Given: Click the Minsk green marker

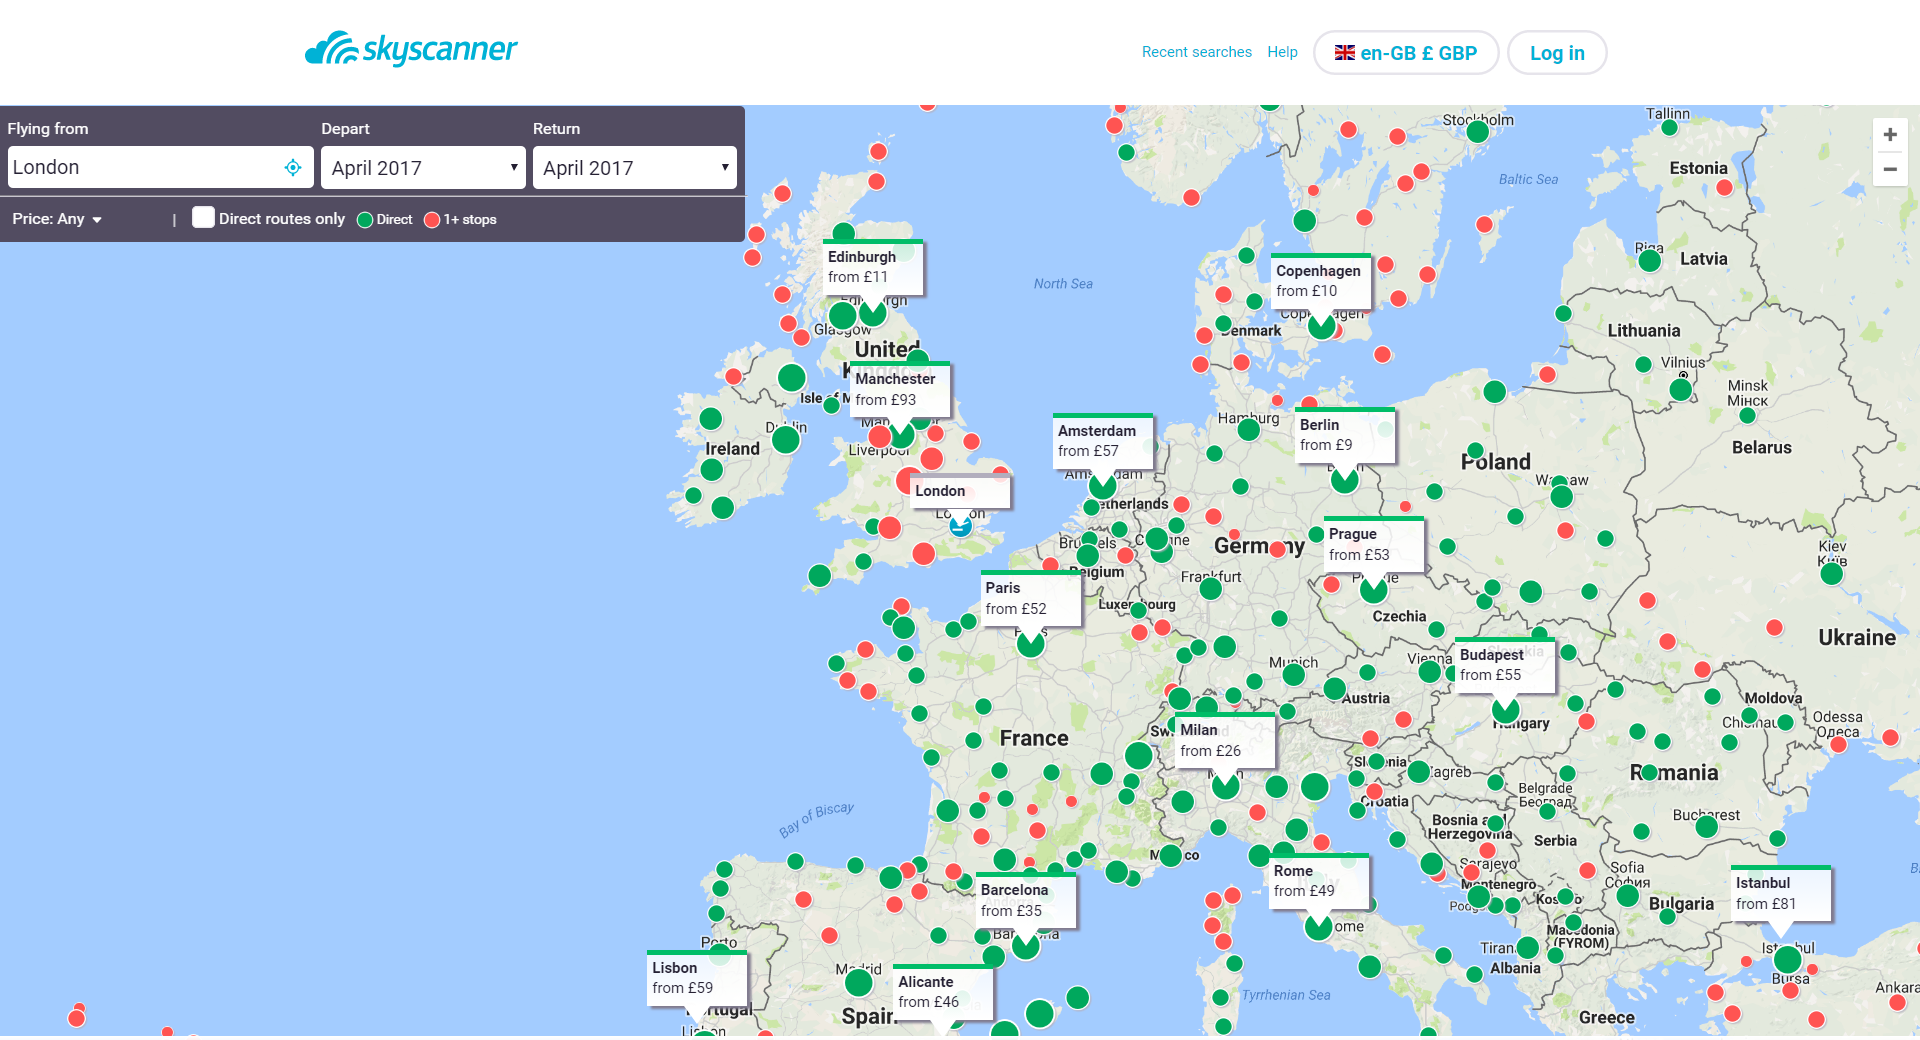Looking at the screenshot, I should [1747, 415].
